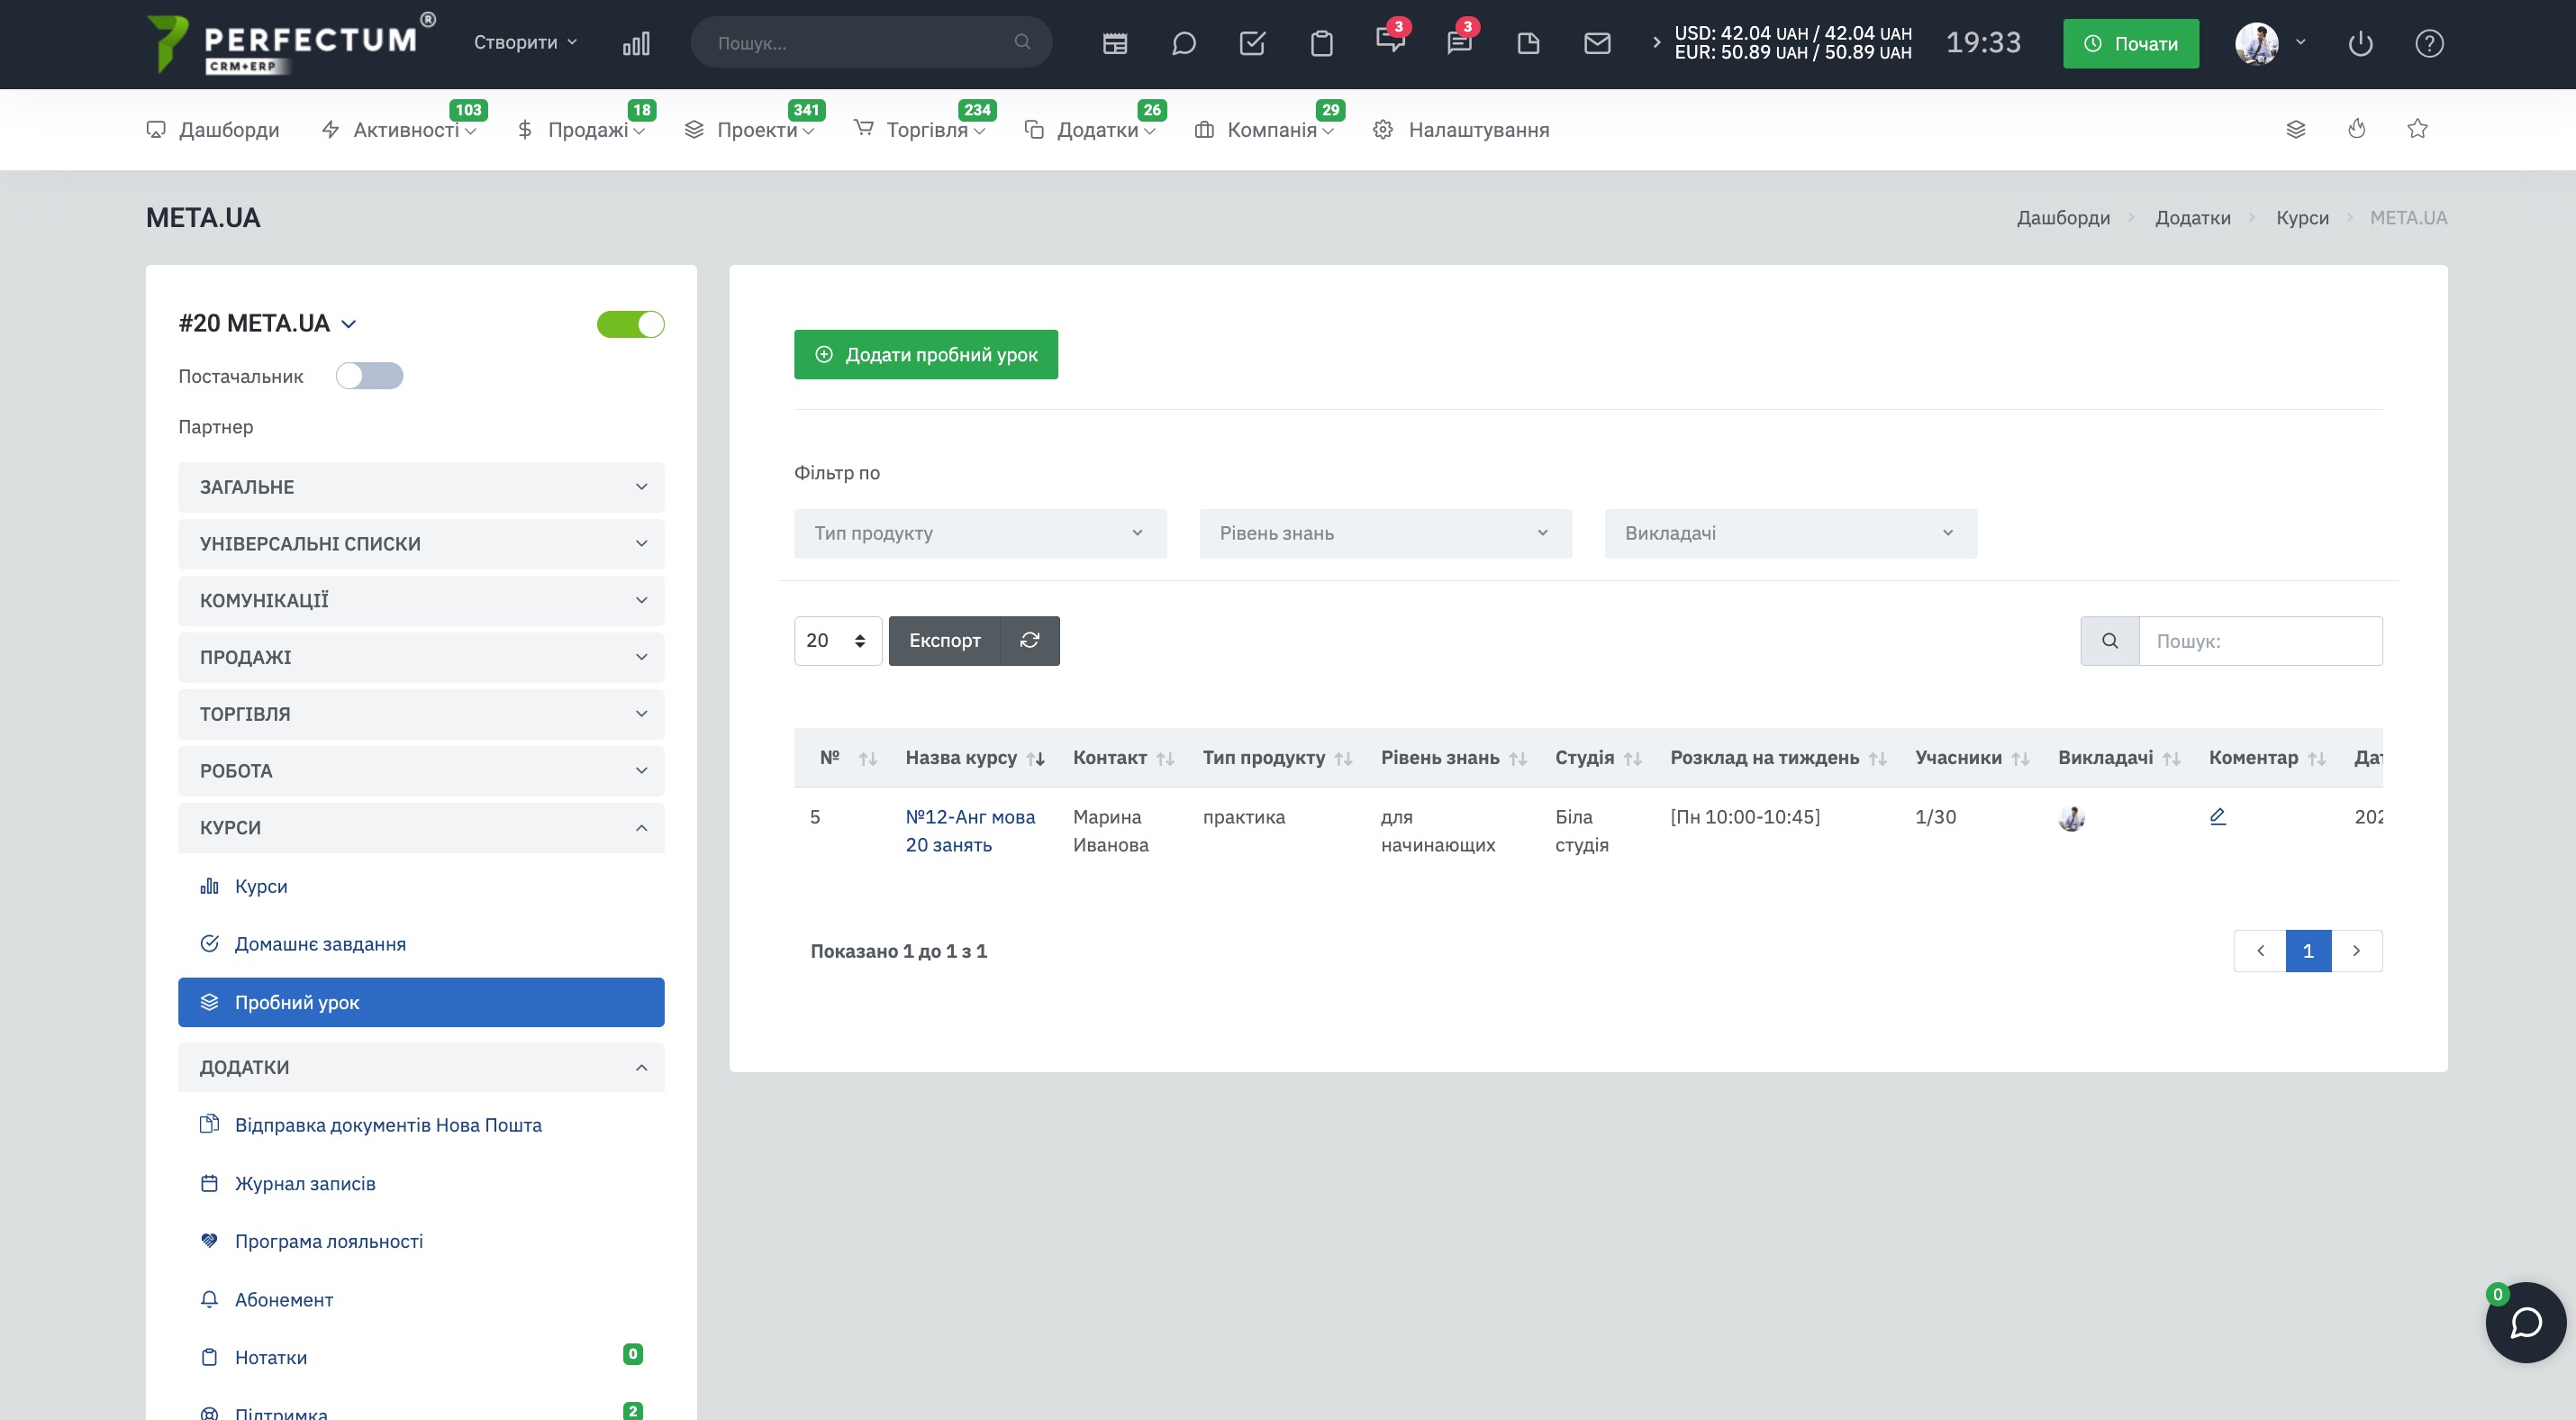Image resolution: width=2576 pixels, height=1420 pixels.
Task: Sort table by Рівень знань column
Action: 1453,758
